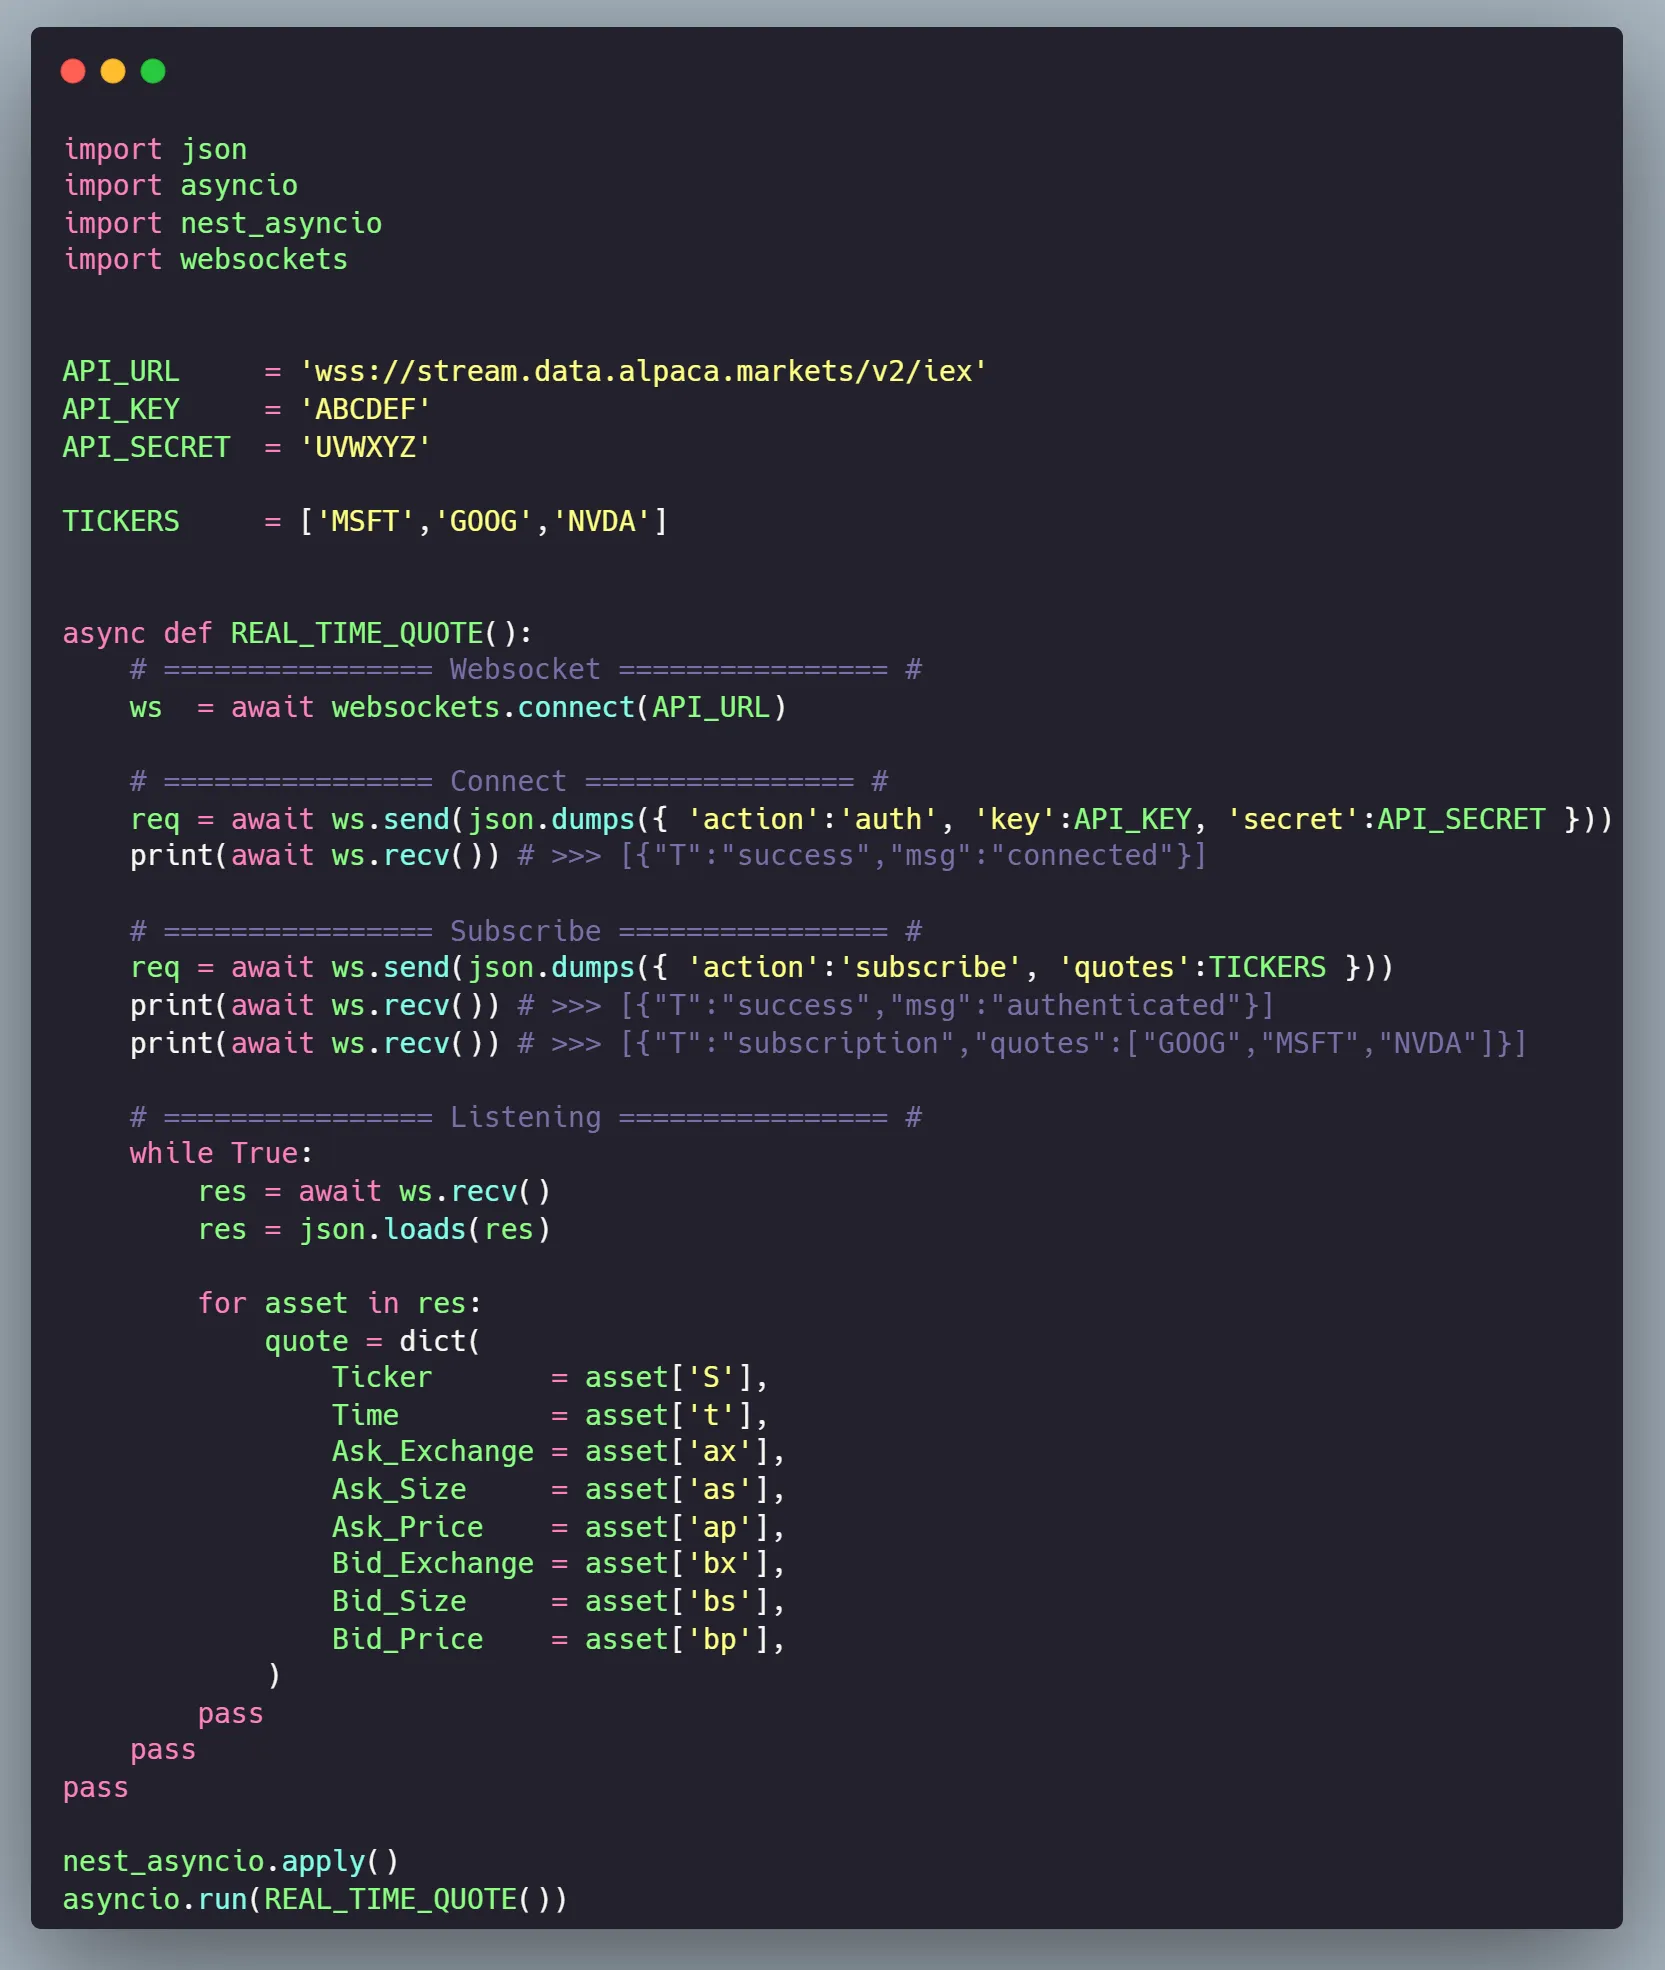Click the Listening section comment header
1665x1970 pixels.
coord(525,1118)
